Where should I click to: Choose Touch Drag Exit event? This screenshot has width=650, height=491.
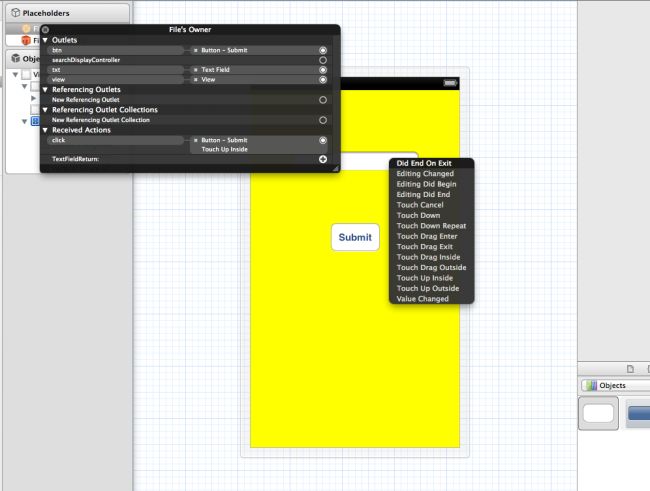432,247
